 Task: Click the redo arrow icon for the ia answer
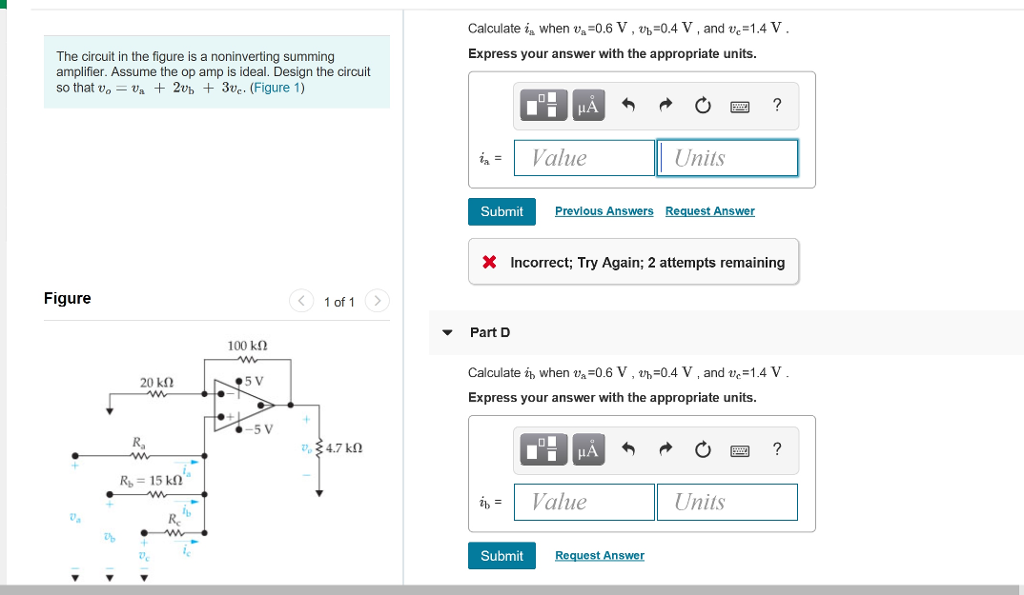pyautogui.click(x=665, y=104)
